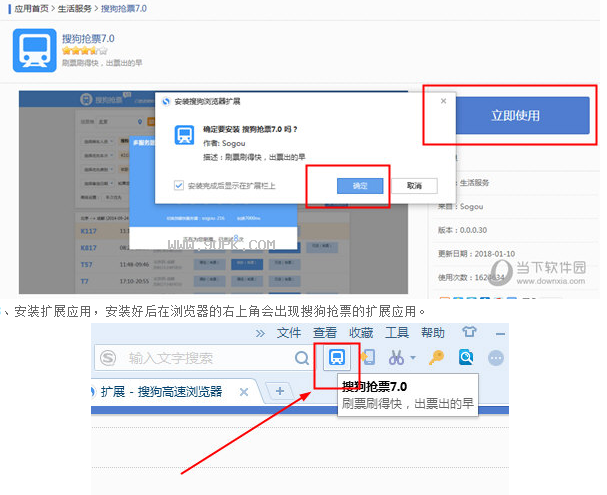
Task: Close the 扩展 - 搜狗高速浏览器 tab
Action: pyautogui.click(x=244, y=392)
